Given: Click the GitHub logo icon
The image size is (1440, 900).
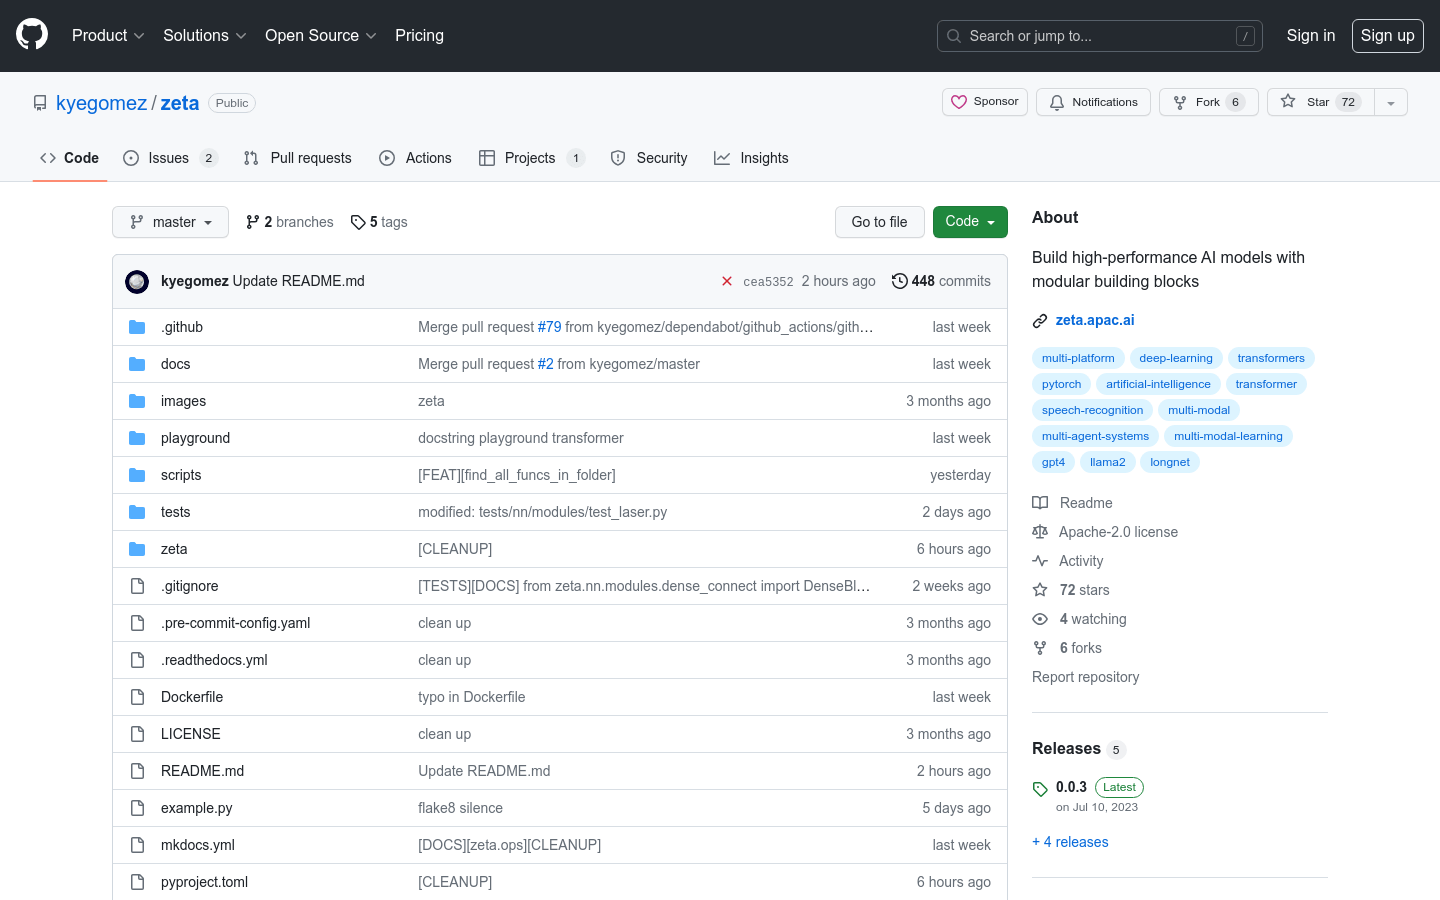Looking at the screenshot, I should [32, 35].
